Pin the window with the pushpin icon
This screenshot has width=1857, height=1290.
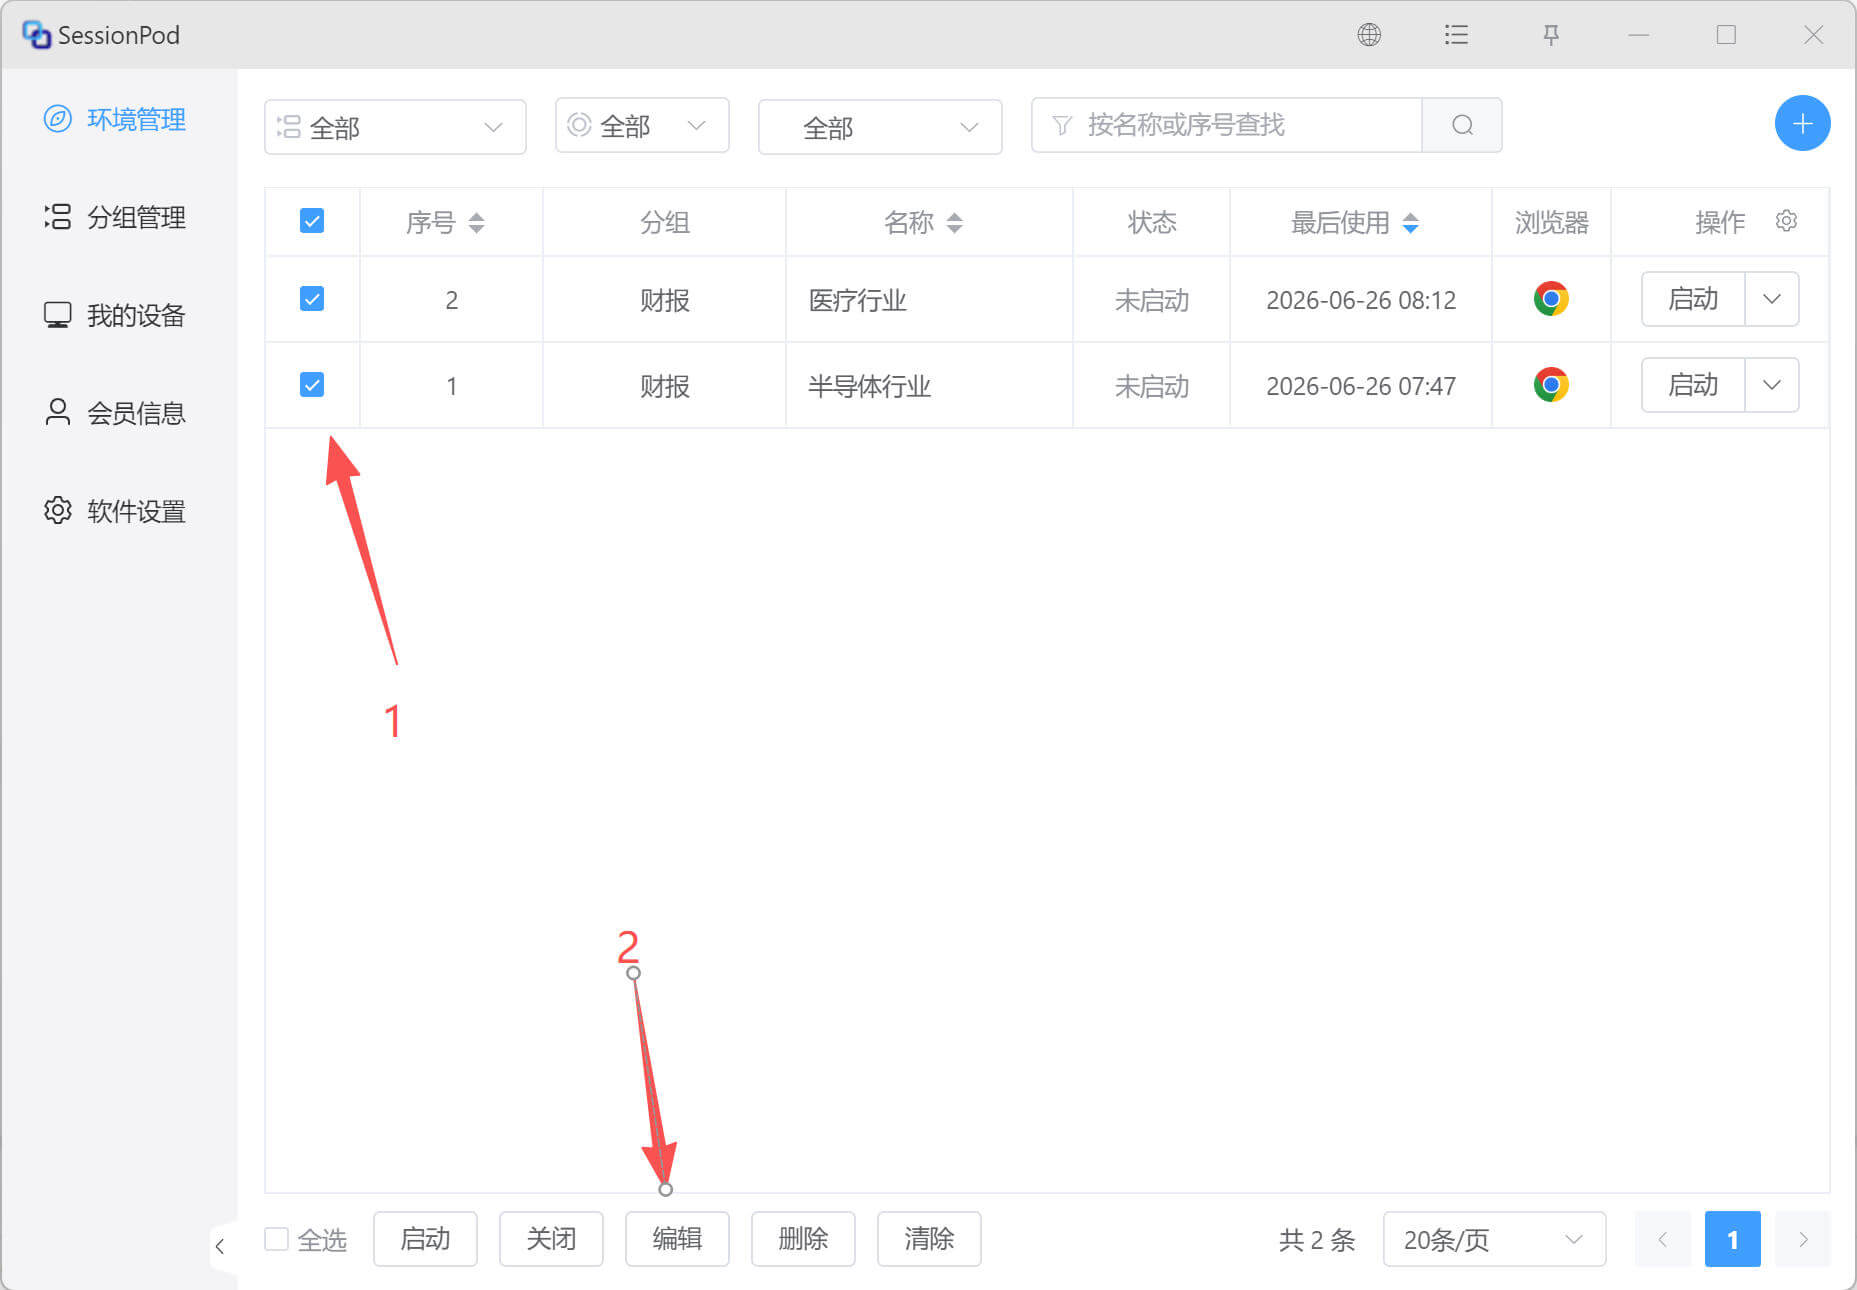click(1551, 35)
